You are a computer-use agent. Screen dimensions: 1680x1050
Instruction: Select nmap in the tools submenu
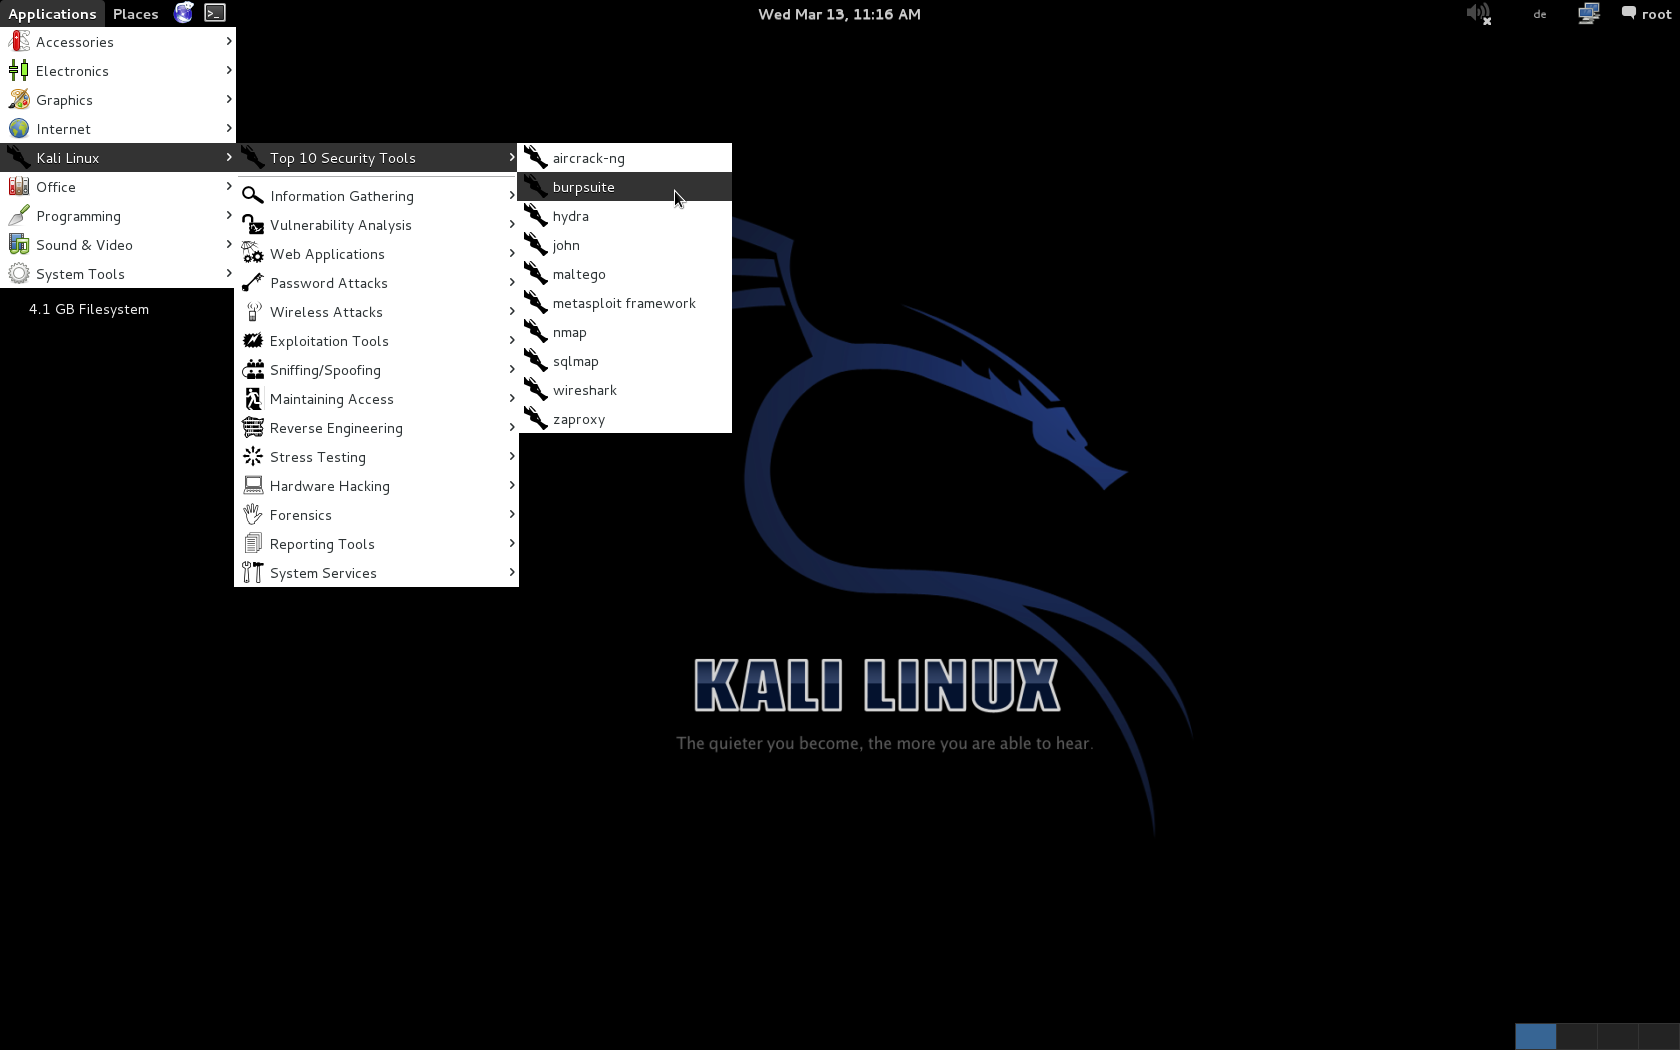(625, 332)
